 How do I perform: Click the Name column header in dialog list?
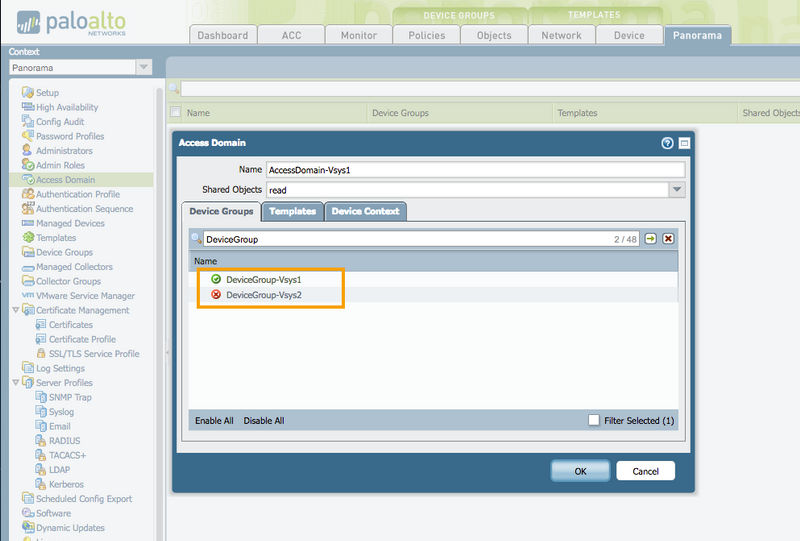click(x=433, y=261)
